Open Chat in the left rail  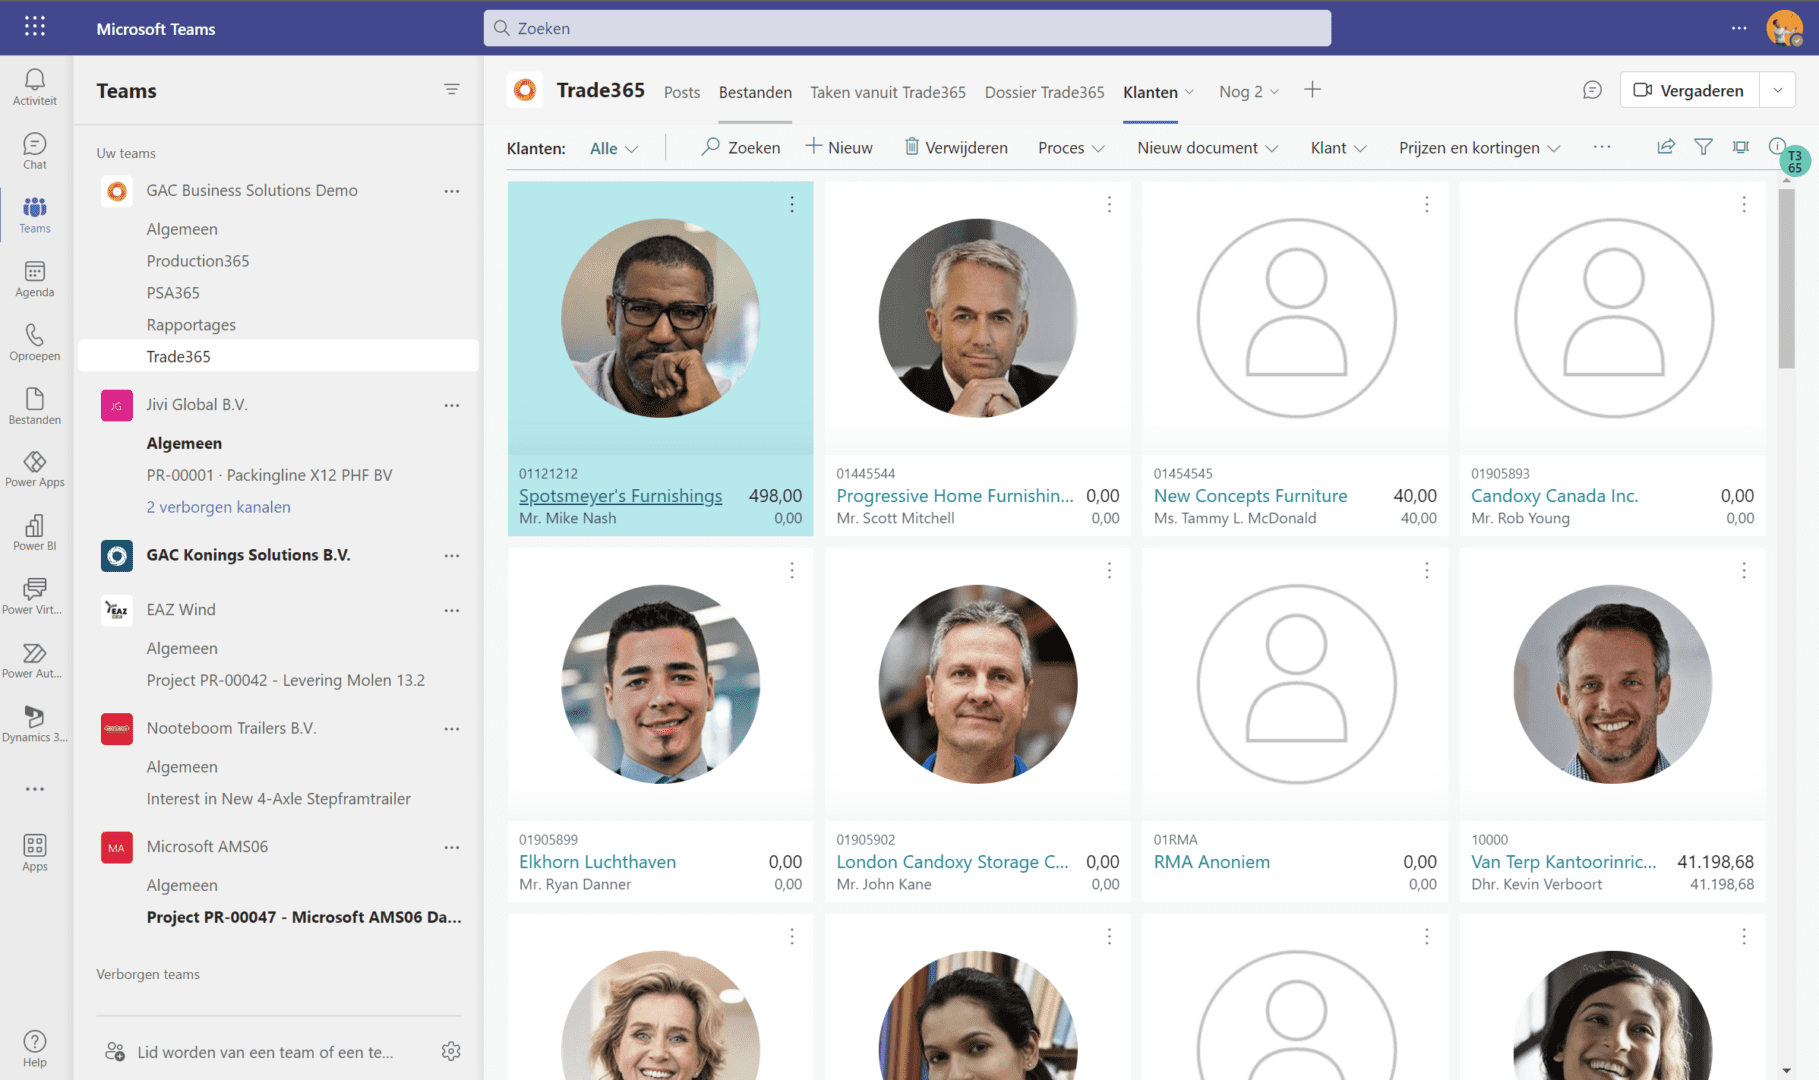coord(35,151)
